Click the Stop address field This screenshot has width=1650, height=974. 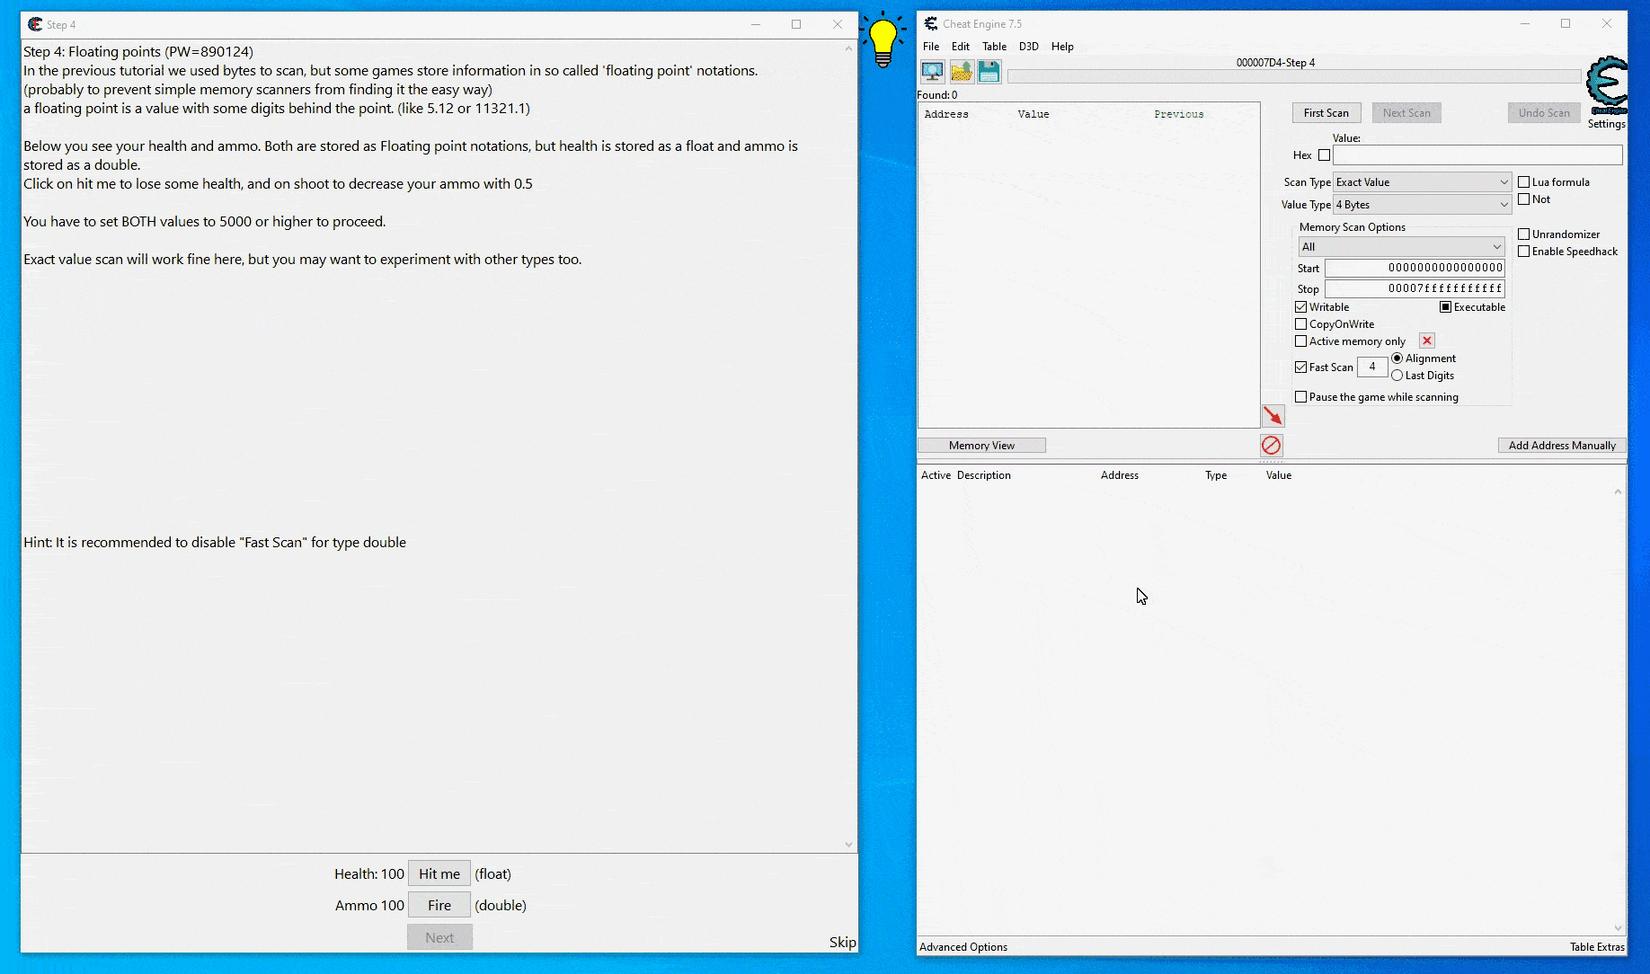(1415, 288)
